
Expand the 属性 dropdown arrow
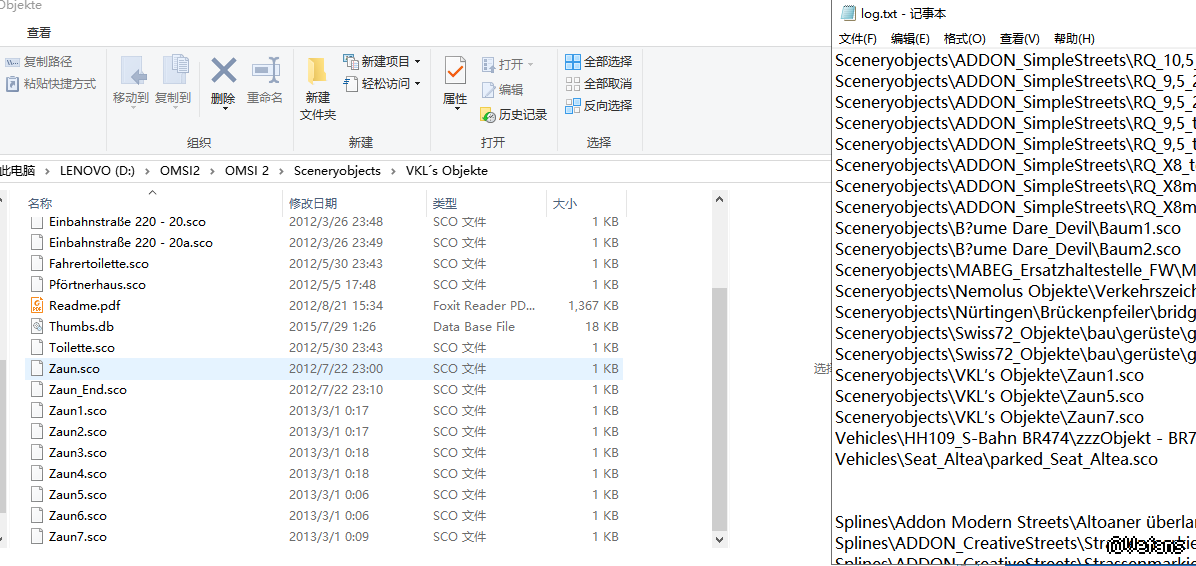coord(456,109)
